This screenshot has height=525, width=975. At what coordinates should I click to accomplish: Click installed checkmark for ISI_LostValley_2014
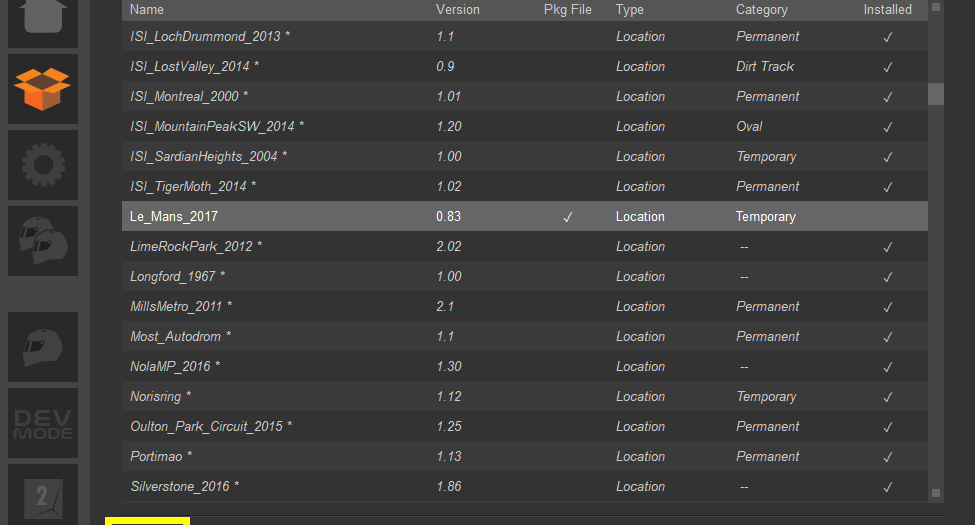tap(887, 67)
